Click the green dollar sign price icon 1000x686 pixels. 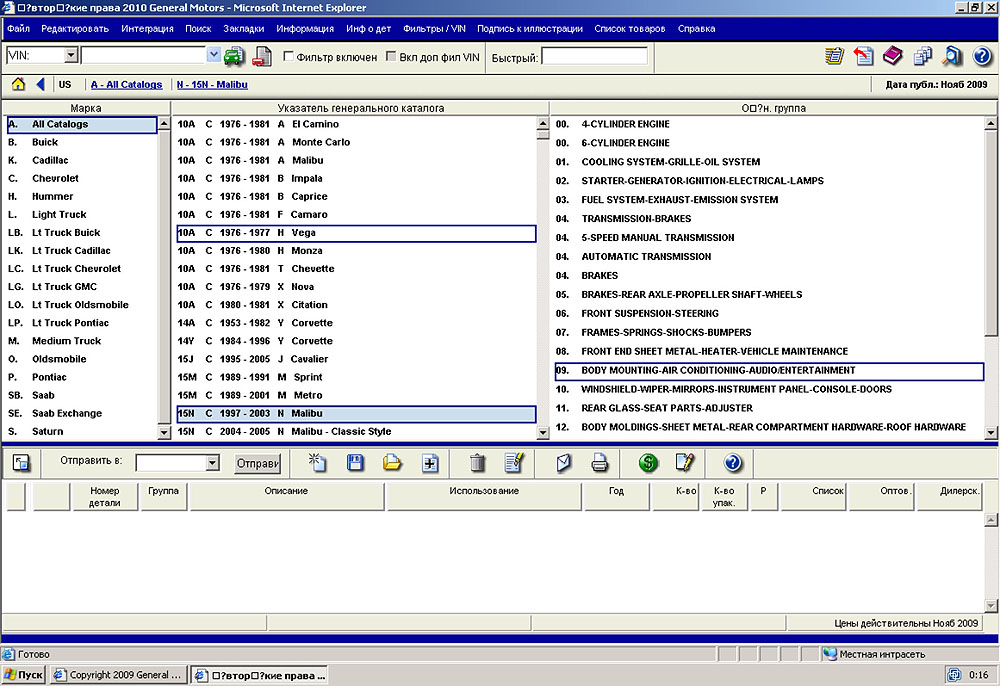click(x=649, y=463)
